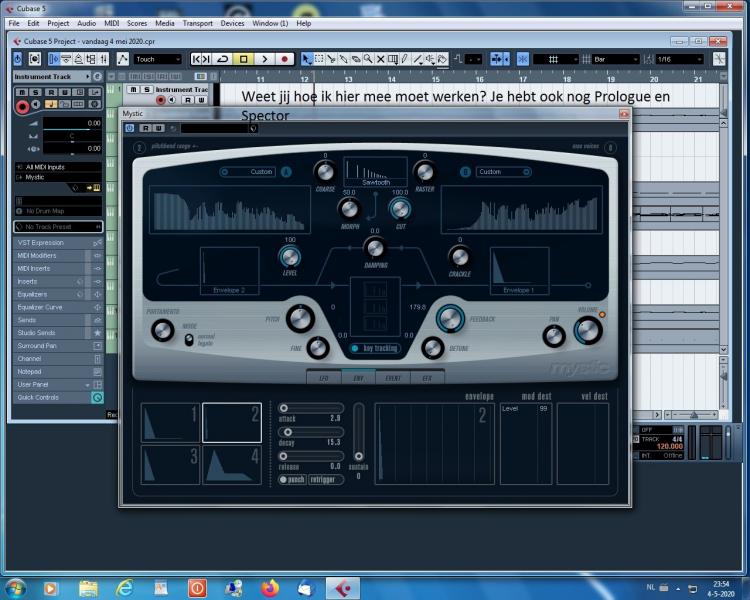Select the Split scissors tool
This screenshot has width=750, height=600.
[x=331, y=59]
